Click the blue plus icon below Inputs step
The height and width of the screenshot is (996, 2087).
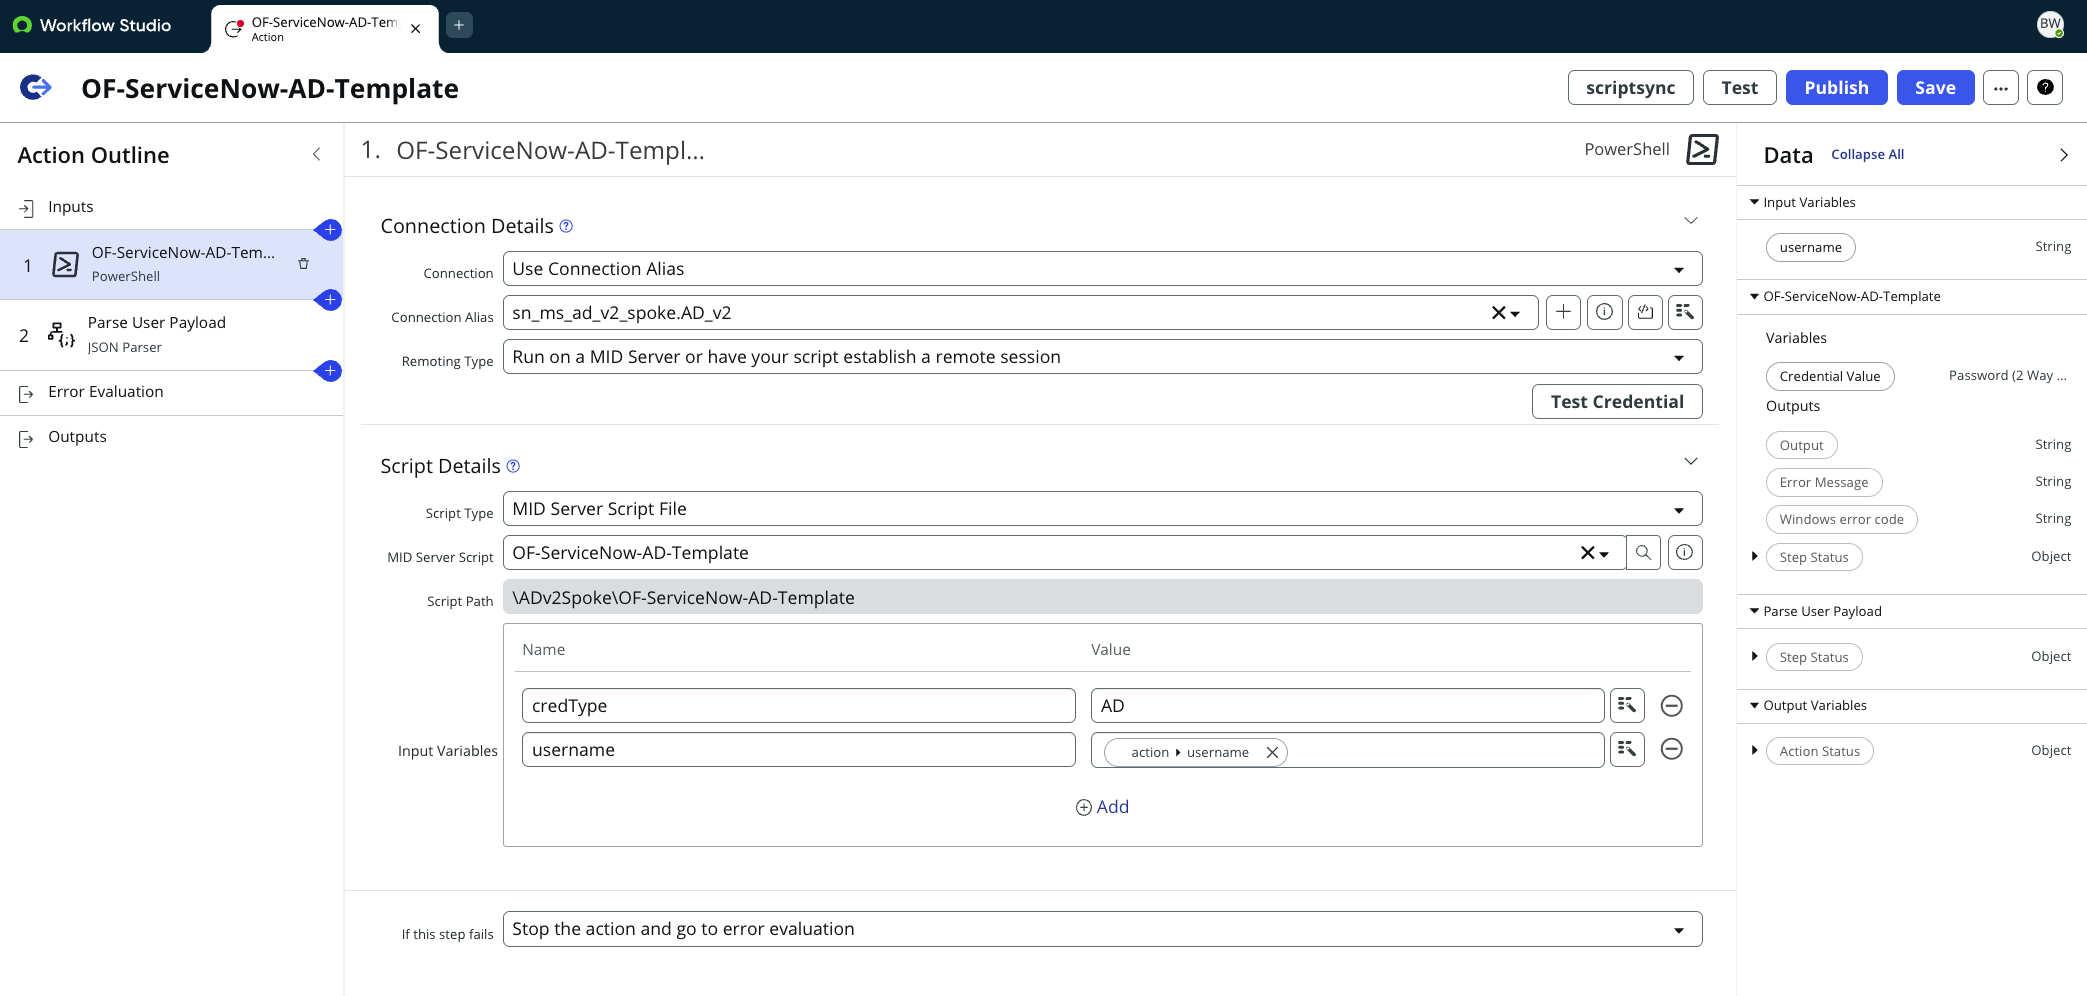(329, 230)
